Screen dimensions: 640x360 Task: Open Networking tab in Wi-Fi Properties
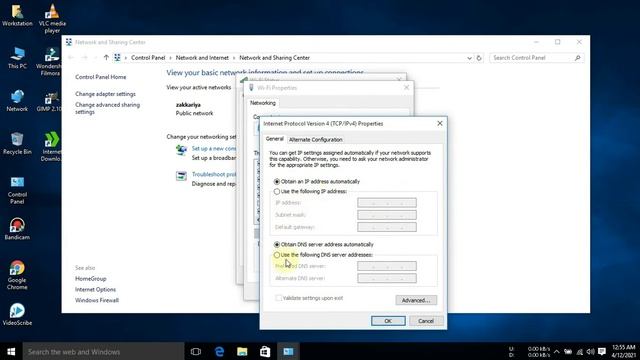(263, 103)
